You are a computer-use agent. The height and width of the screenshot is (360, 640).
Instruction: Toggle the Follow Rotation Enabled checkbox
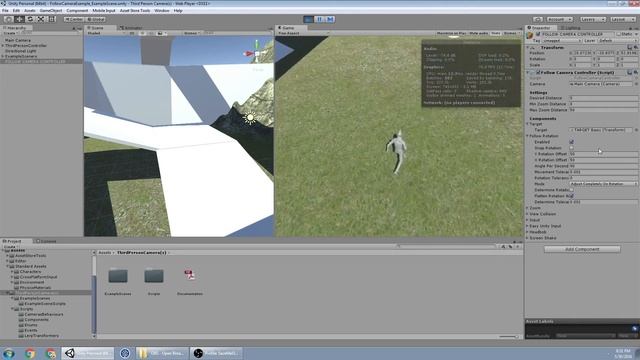(x=571, y=142)
